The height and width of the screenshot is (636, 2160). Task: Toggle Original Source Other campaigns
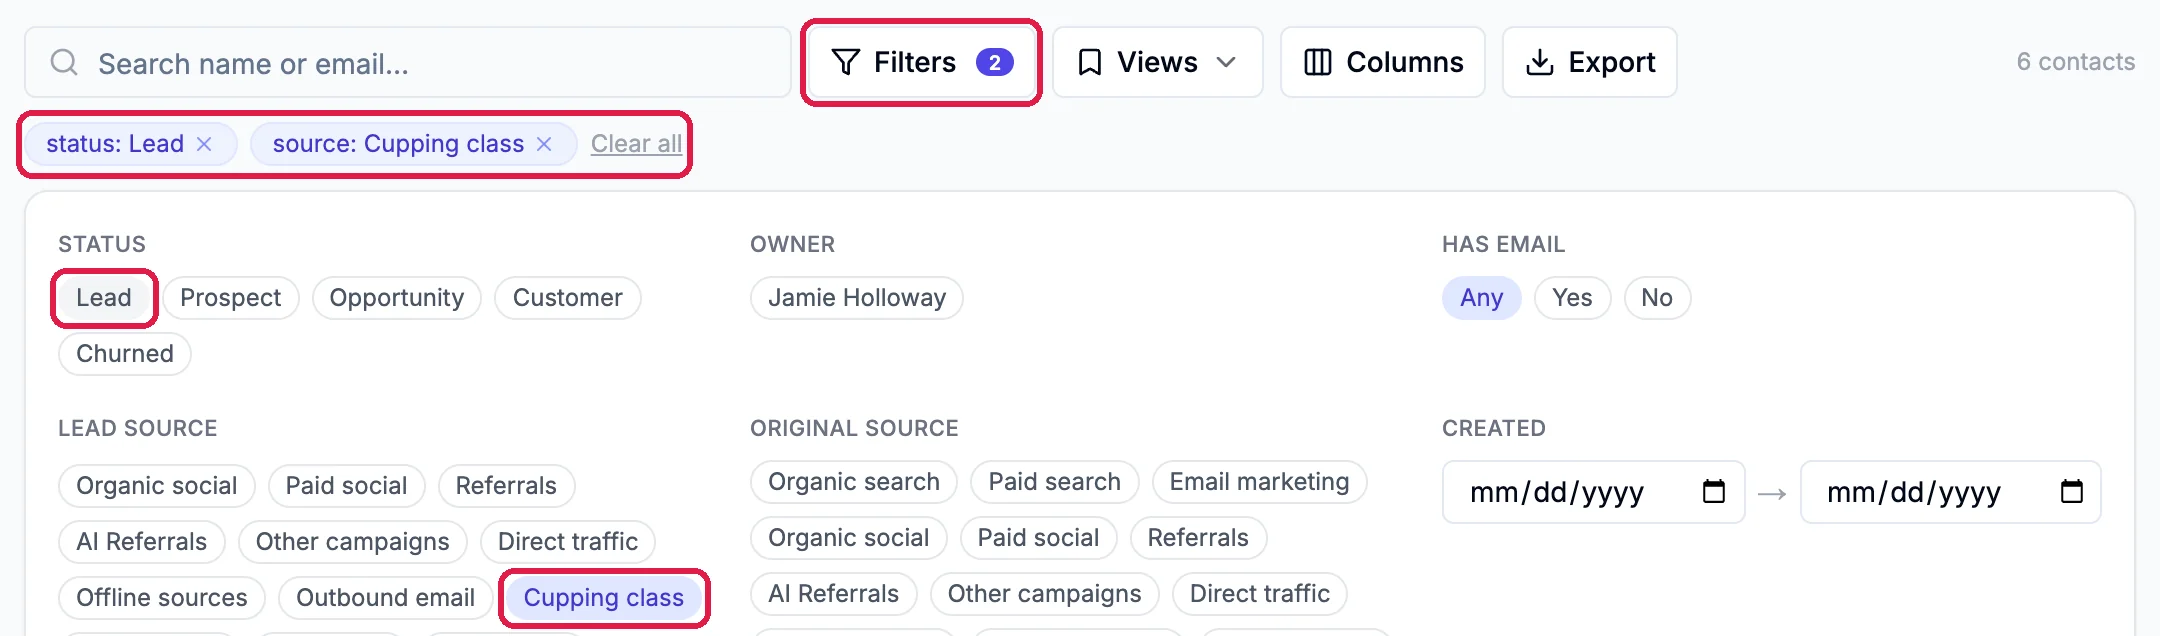1045,594
